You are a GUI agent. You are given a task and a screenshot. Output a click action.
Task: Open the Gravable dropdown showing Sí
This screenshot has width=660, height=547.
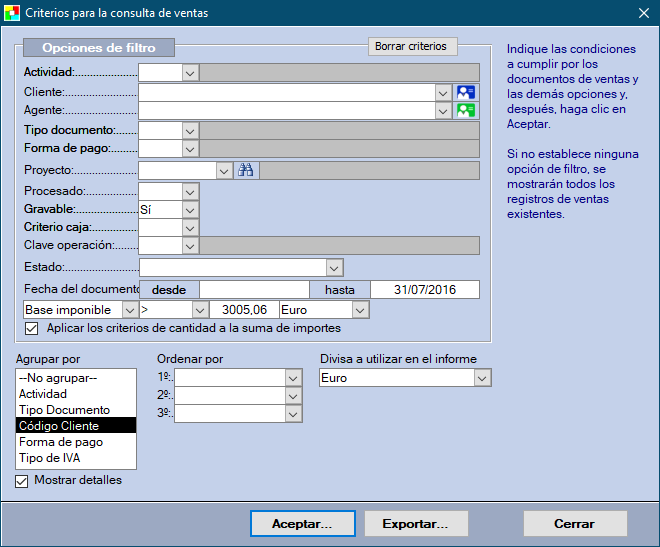pyautogui.click(x=189, y=210)
